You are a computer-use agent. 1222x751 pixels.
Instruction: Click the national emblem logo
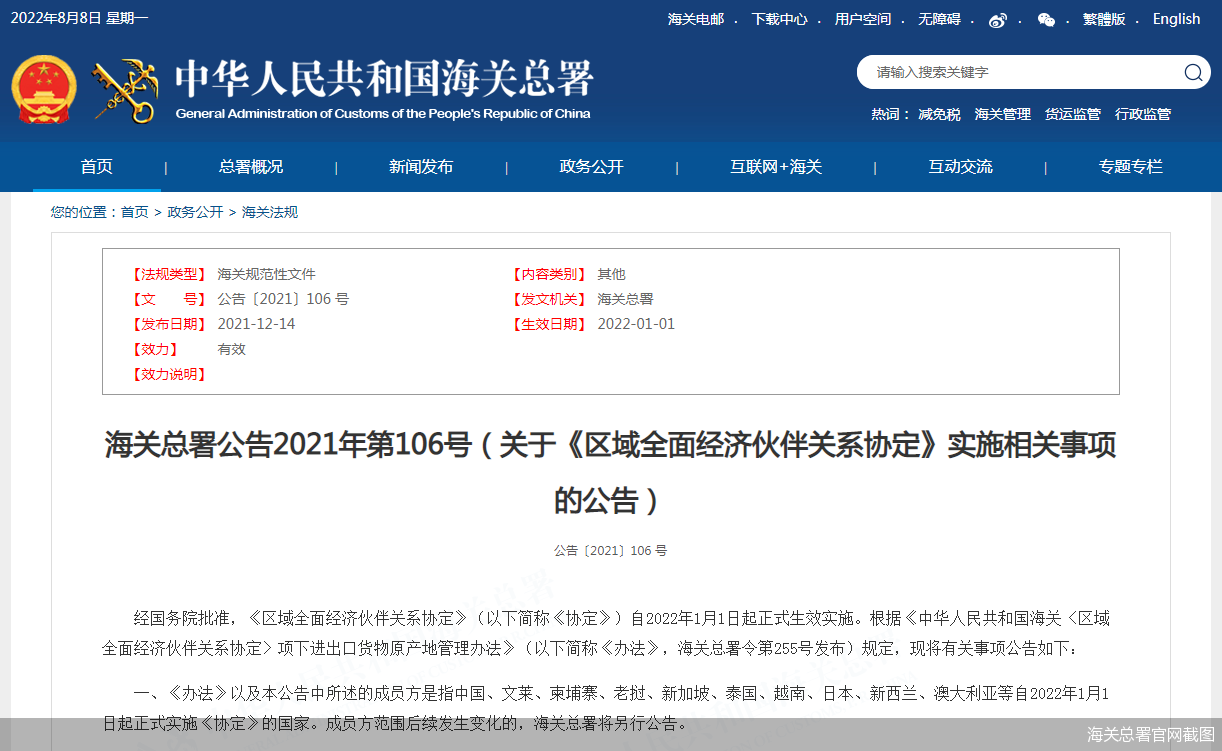43,90
